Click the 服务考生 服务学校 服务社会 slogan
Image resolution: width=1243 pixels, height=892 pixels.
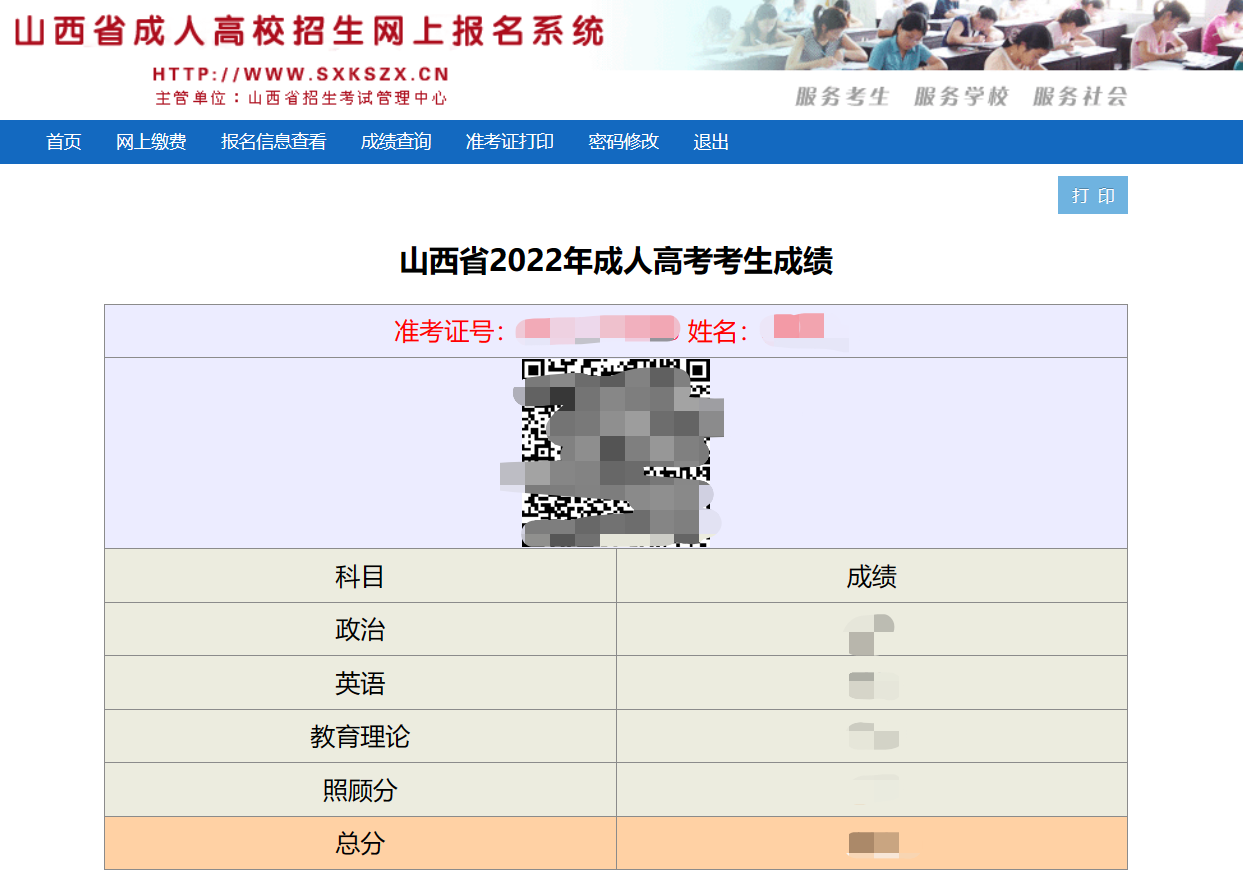[x=961, y=97]
